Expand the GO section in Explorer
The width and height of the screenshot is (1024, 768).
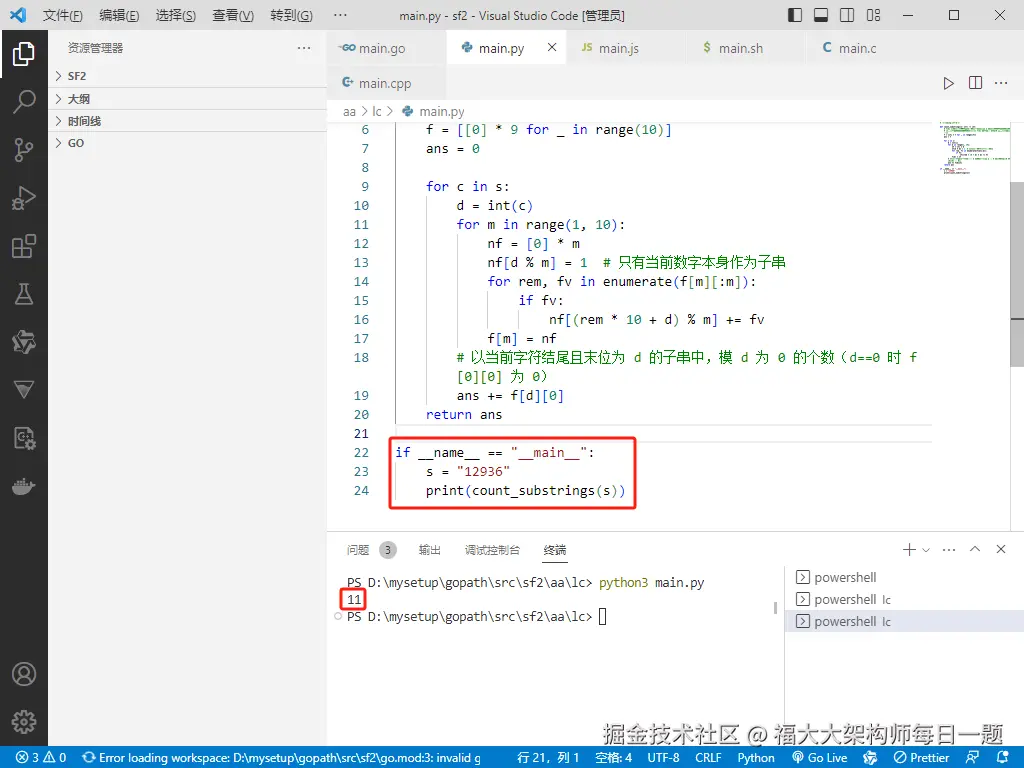187,143
